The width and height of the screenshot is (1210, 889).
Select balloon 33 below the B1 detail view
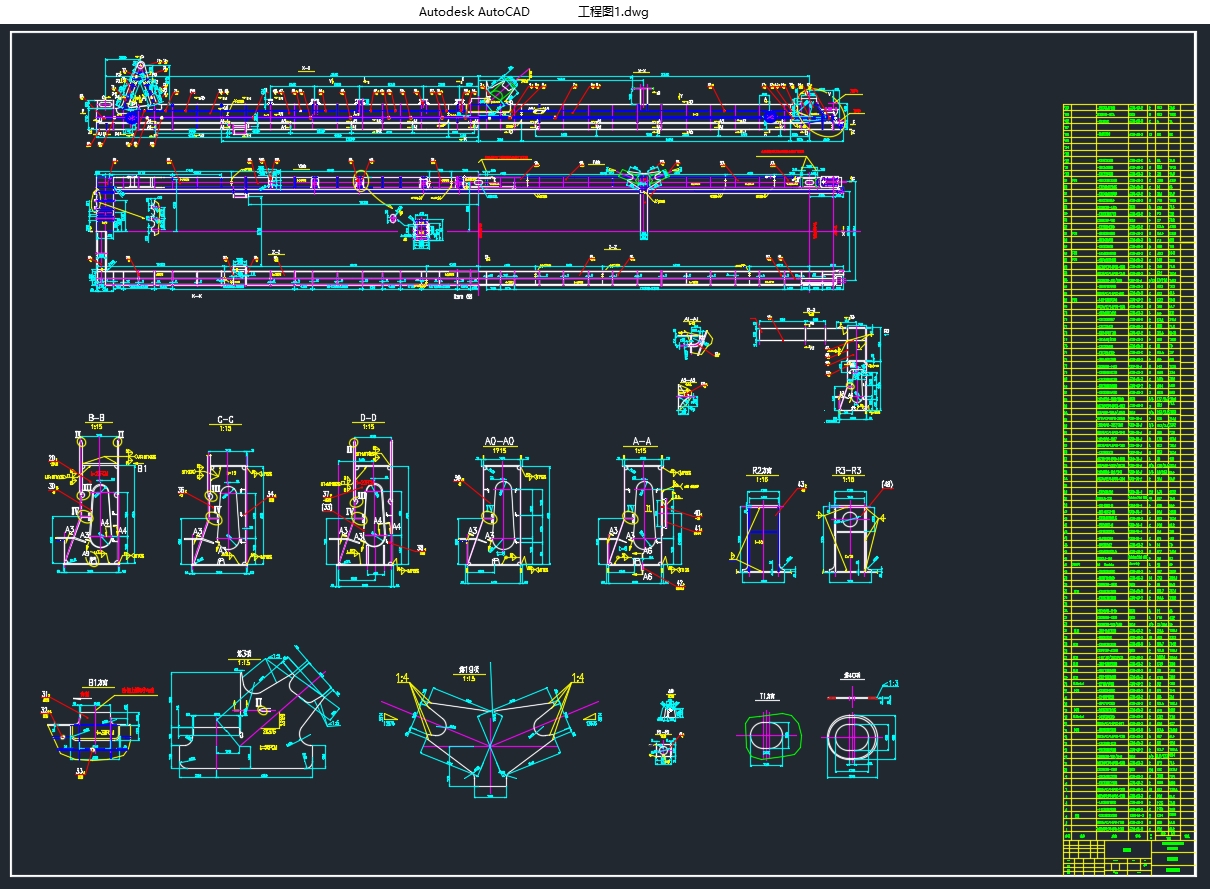pos(79,771)
